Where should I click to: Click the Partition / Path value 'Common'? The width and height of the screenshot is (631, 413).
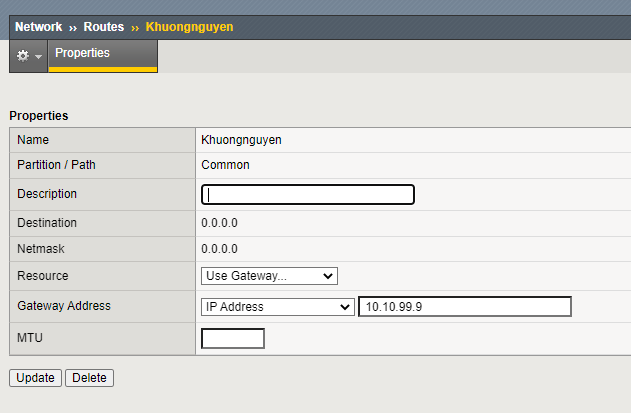(225, 165)
